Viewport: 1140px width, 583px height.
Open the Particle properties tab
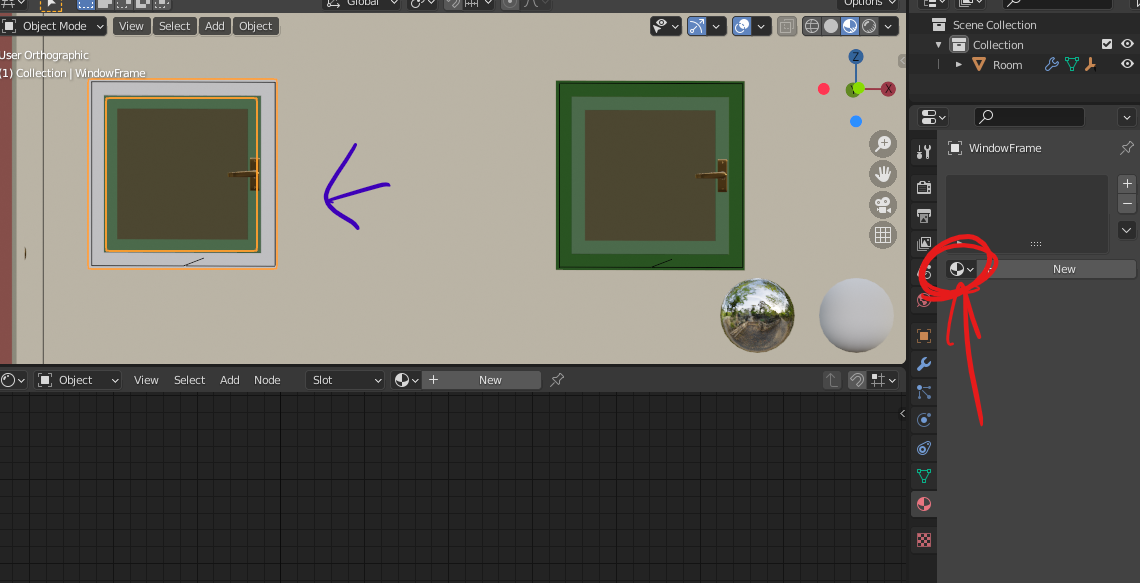point(924,392)
